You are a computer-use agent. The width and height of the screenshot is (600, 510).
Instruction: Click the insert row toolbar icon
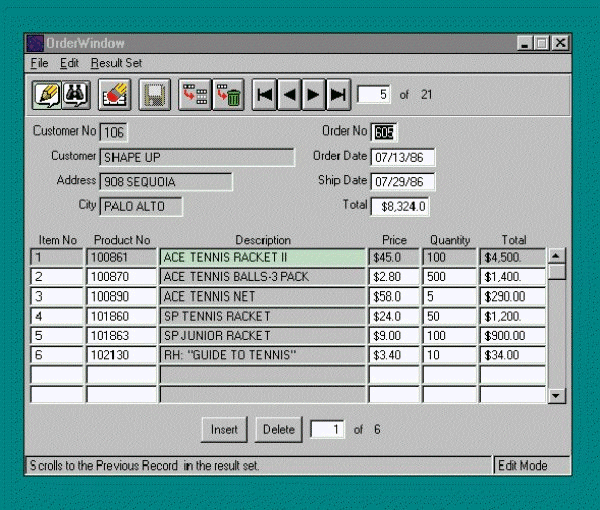194,95
